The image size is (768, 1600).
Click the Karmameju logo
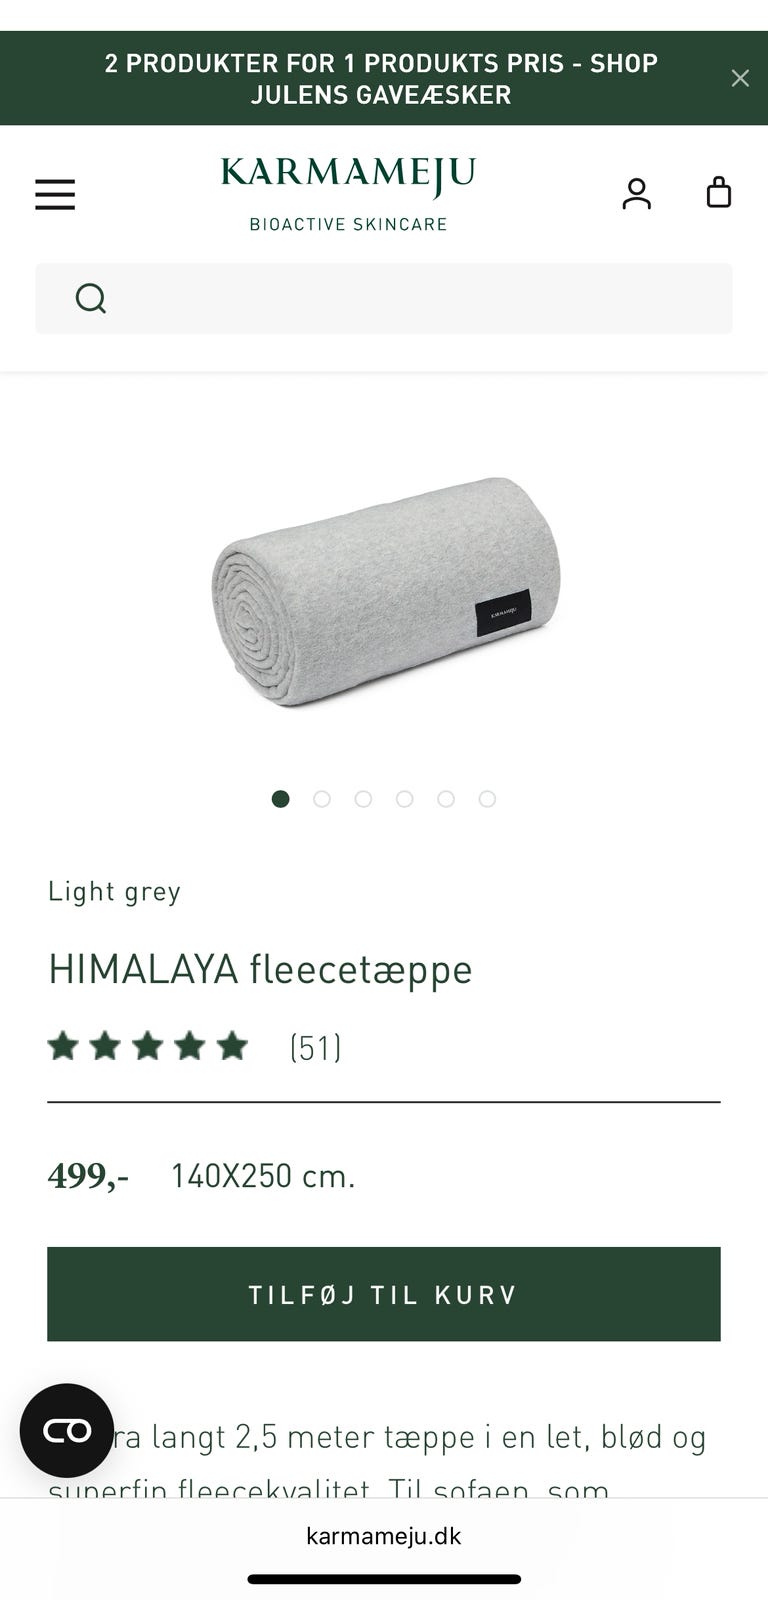(x=348, y=194)
